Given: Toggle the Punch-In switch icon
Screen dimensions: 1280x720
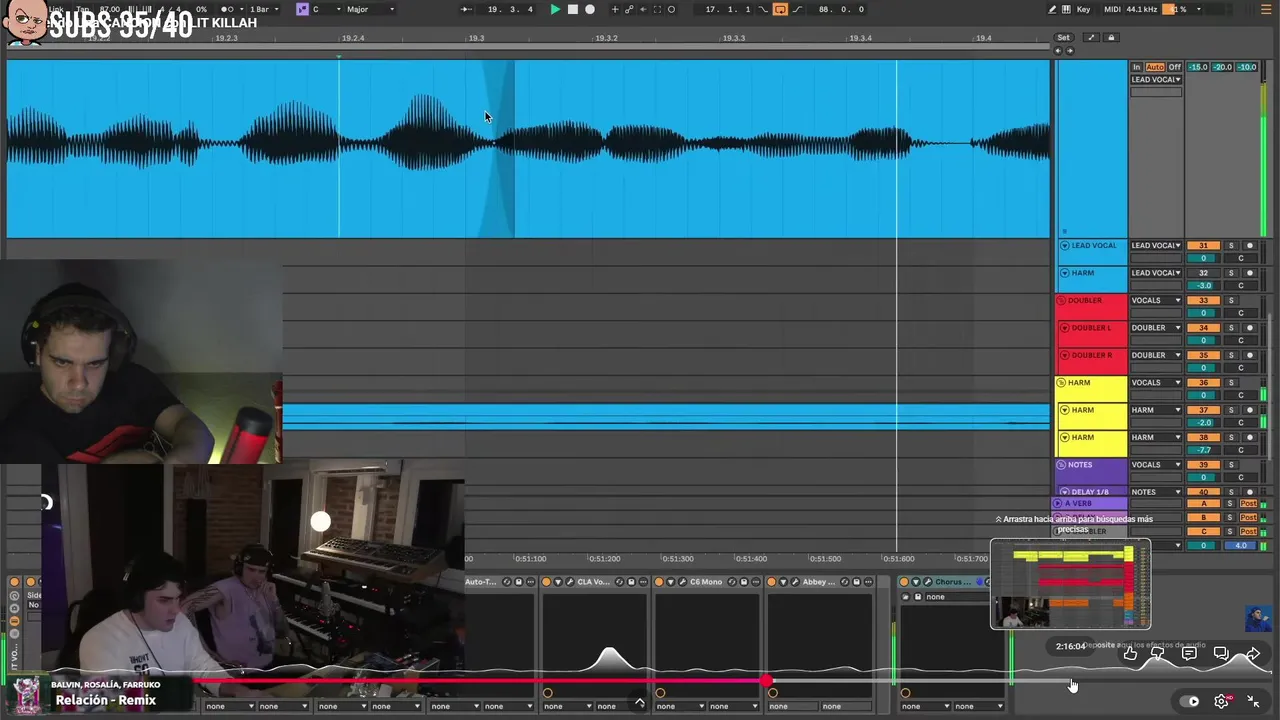Looking at the screenshot, I should point(764,9).
